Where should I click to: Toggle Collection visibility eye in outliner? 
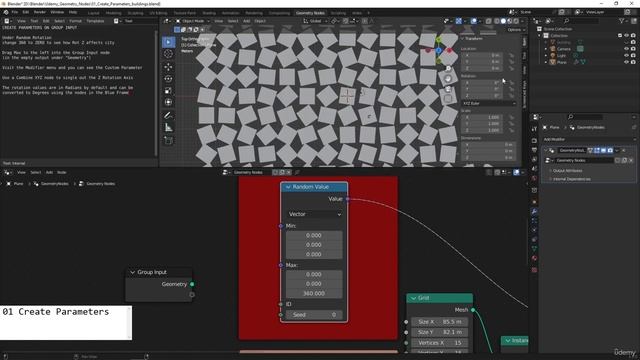point(627,36)
